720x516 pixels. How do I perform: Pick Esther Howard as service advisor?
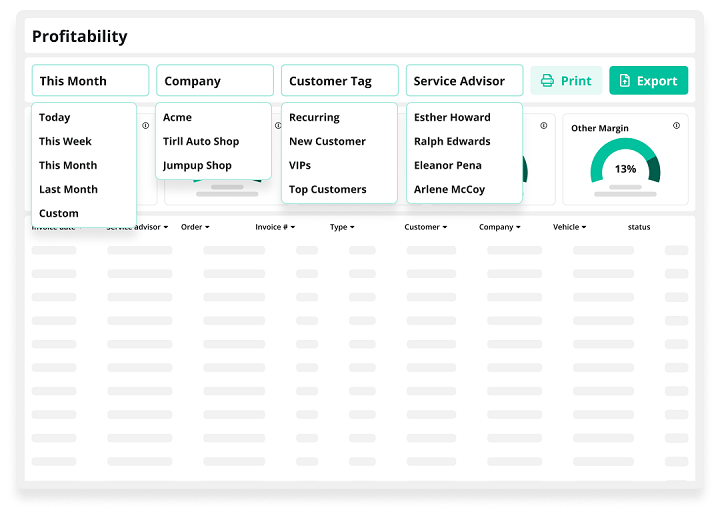pyautogui.click(x=452, y=117)
